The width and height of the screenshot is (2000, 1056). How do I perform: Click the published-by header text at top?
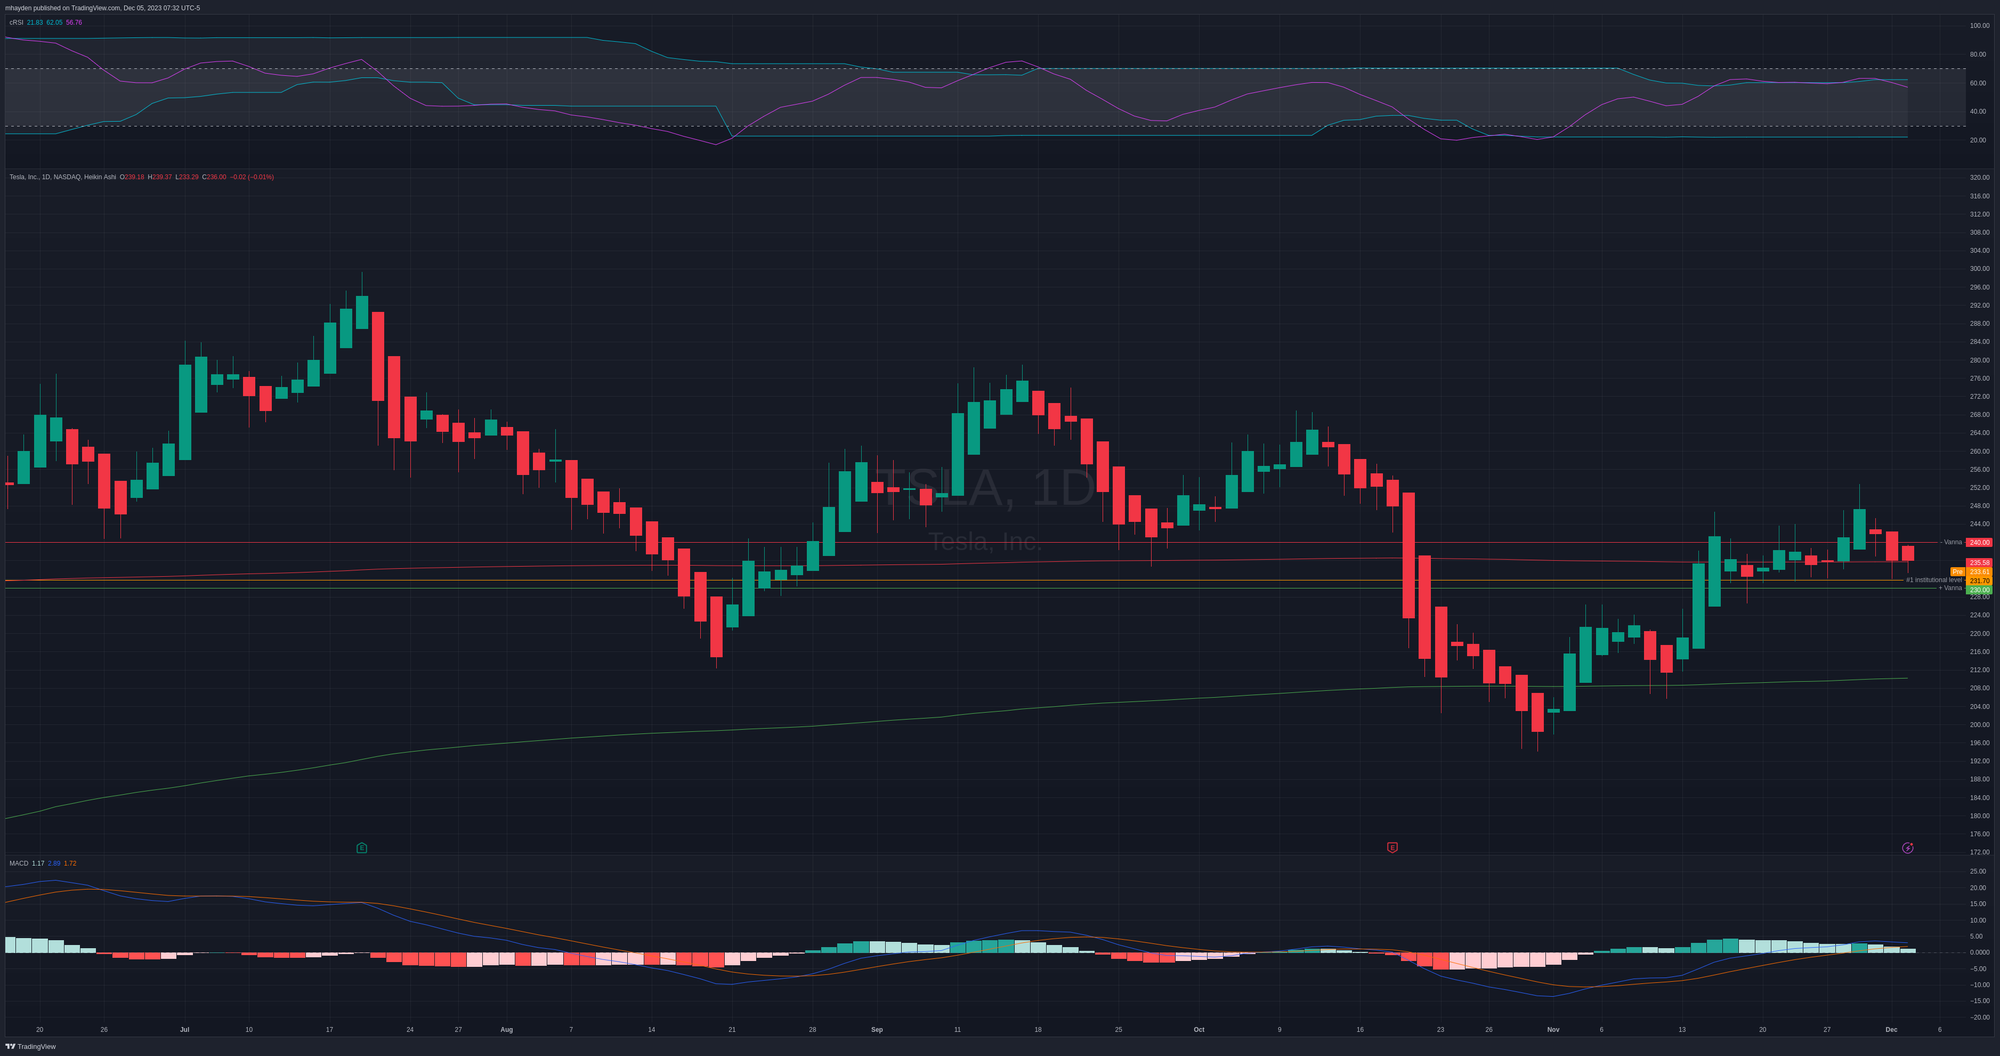point(102,8)
